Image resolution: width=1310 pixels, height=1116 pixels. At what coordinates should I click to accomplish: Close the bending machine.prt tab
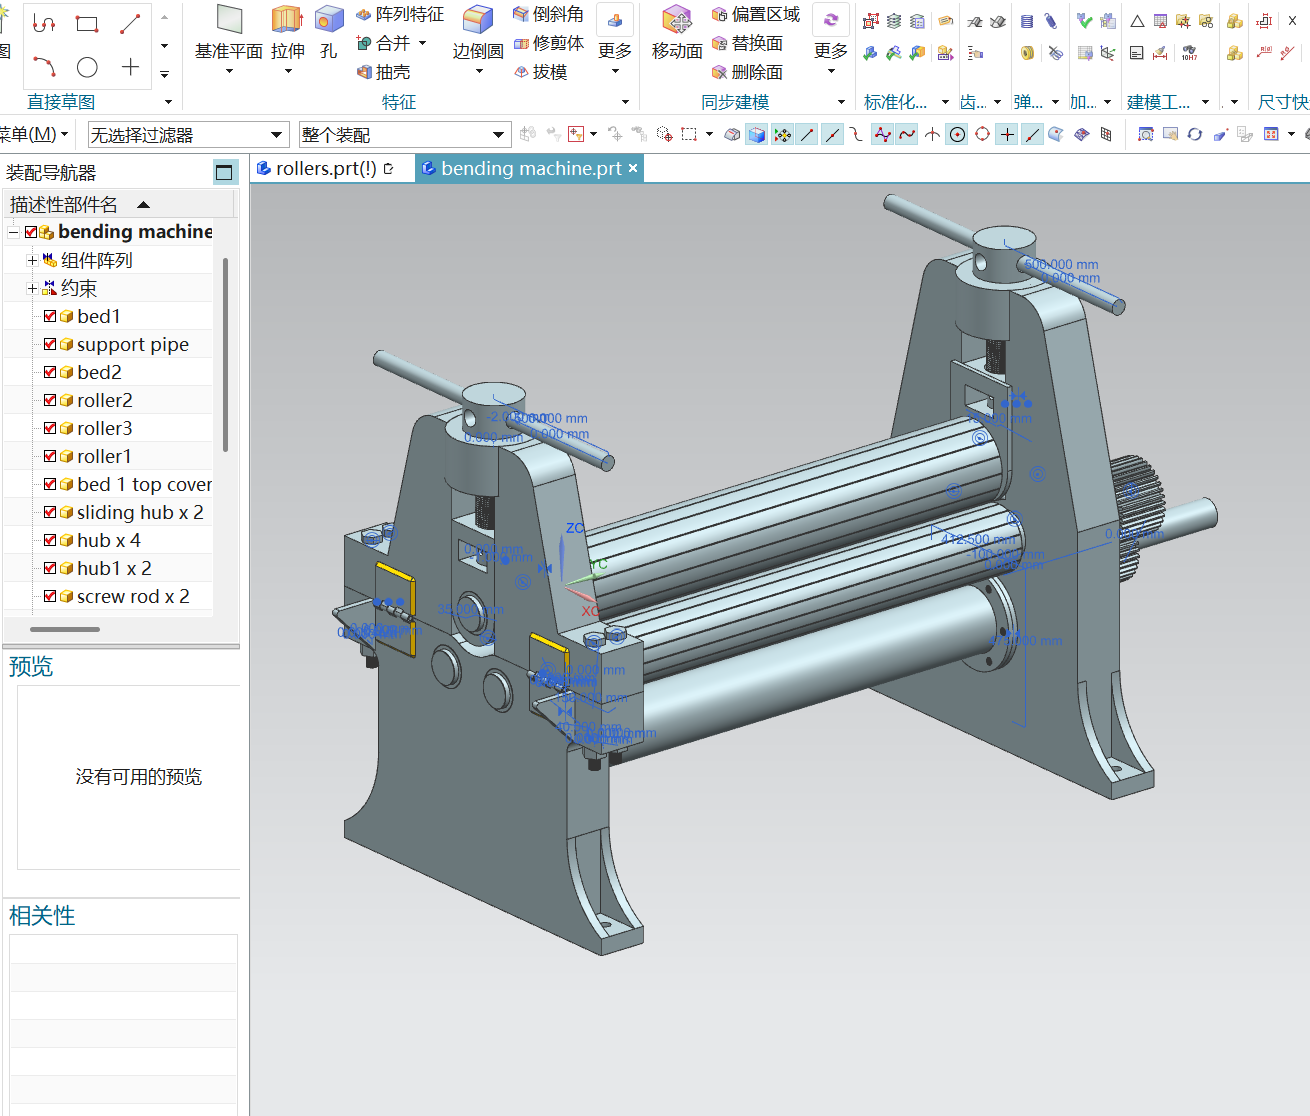[633, 169]
